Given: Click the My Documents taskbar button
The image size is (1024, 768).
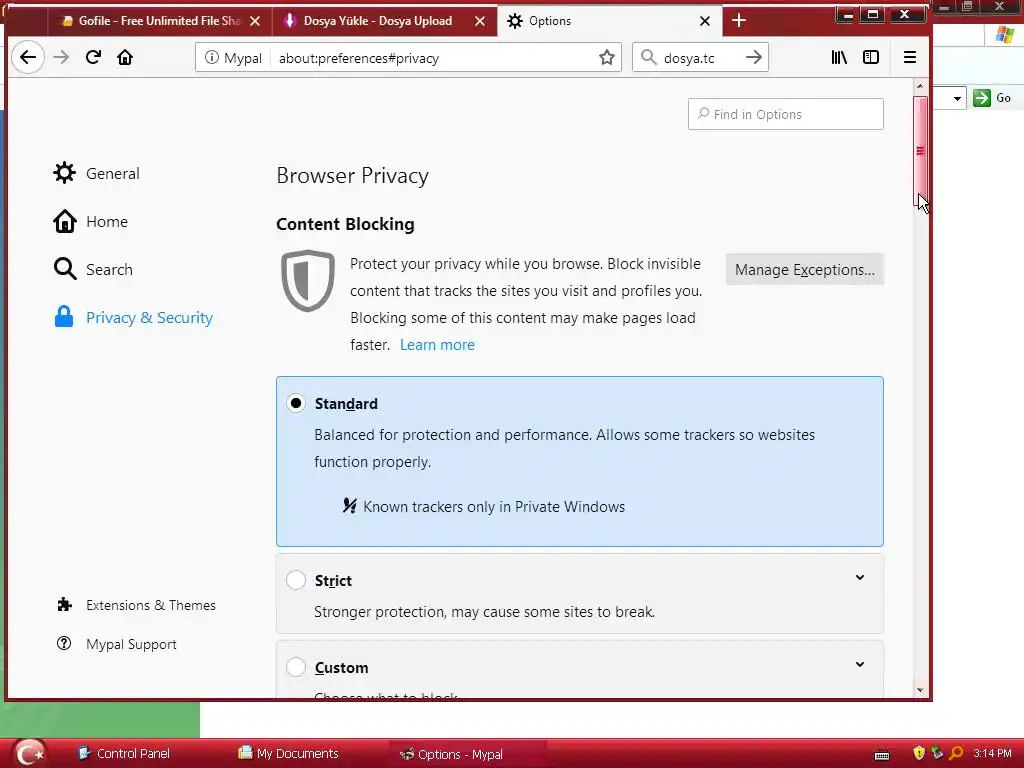Looking at the screenshot, I should coord(288,754).
